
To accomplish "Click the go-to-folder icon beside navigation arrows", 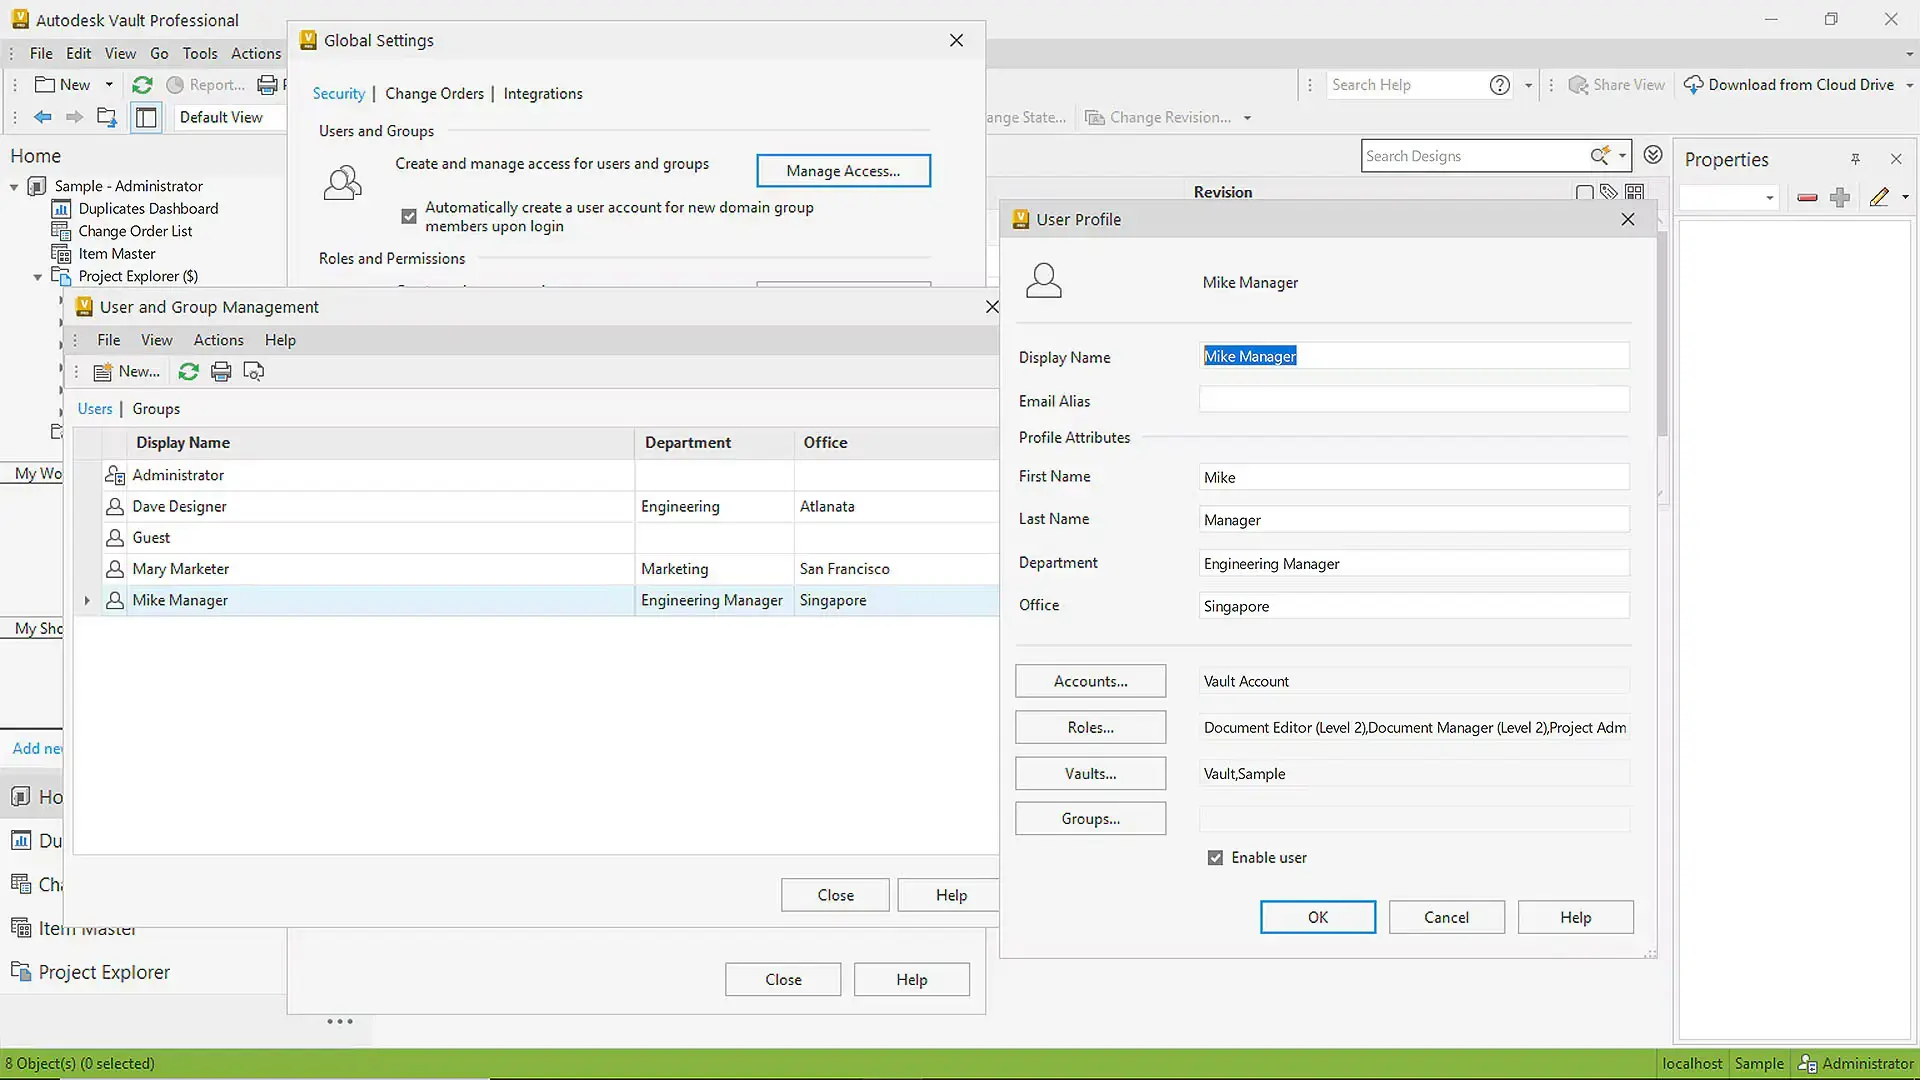I will click(107, 117).
